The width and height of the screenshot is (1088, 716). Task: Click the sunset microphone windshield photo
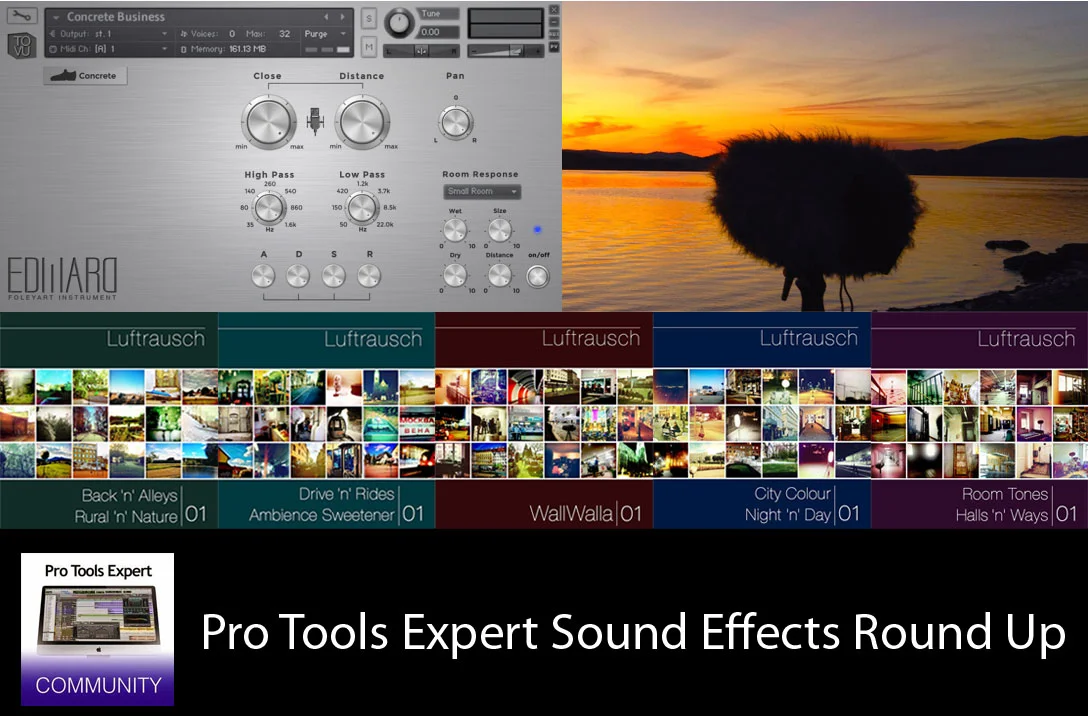pos(825,155)
